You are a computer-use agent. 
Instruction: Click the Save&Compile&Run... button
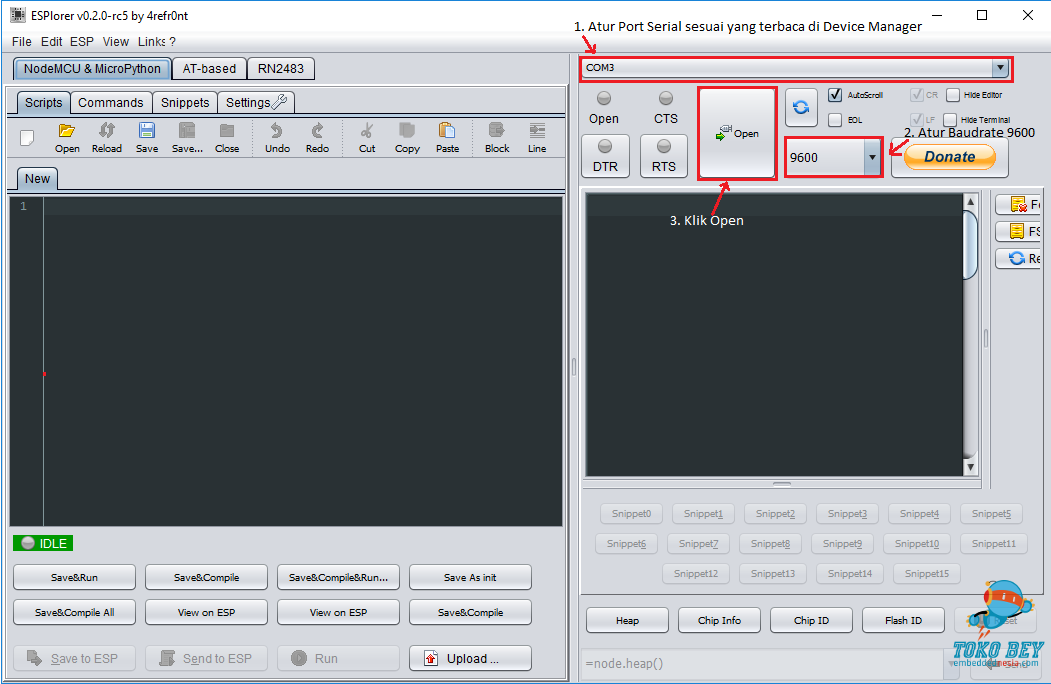[338, 577]
